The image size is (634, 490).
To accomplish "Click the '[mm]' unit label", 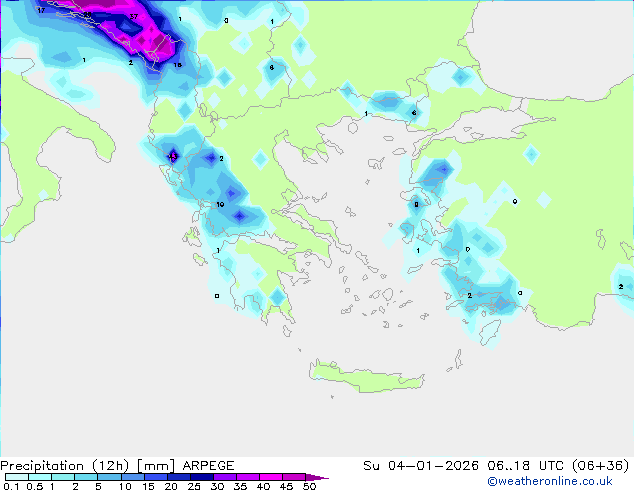I will (x=156, y=466).
